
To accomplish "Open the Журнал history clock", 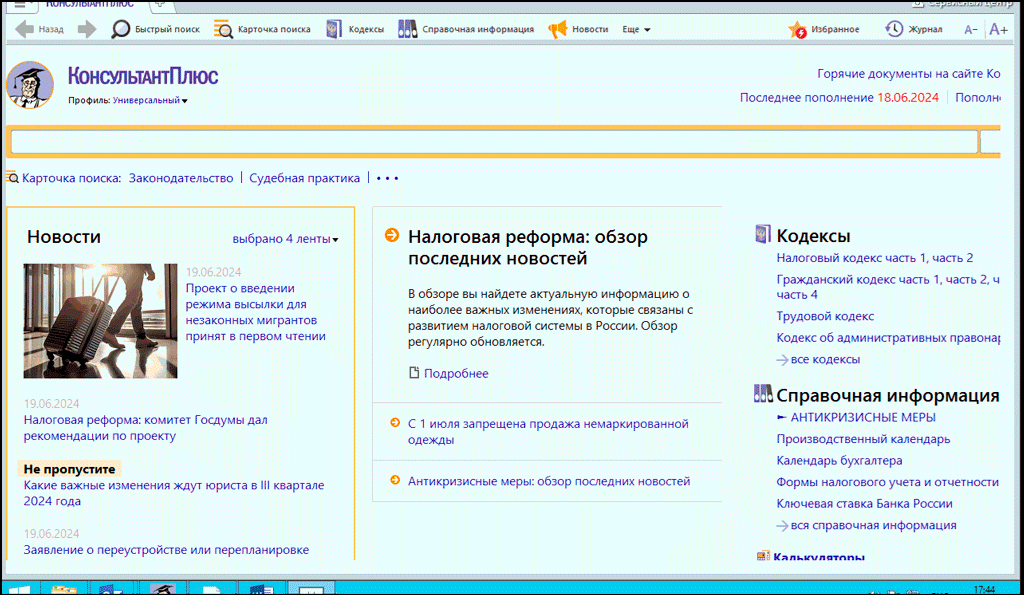I will tap(913, 29).
